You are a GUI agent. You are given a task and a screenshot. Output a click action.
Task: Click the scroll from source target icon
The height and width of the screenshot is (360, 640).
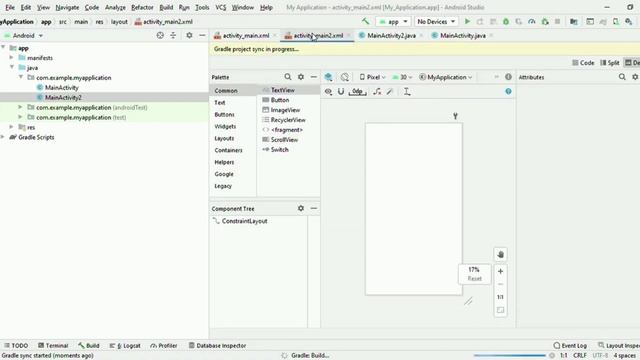point(160,36)
